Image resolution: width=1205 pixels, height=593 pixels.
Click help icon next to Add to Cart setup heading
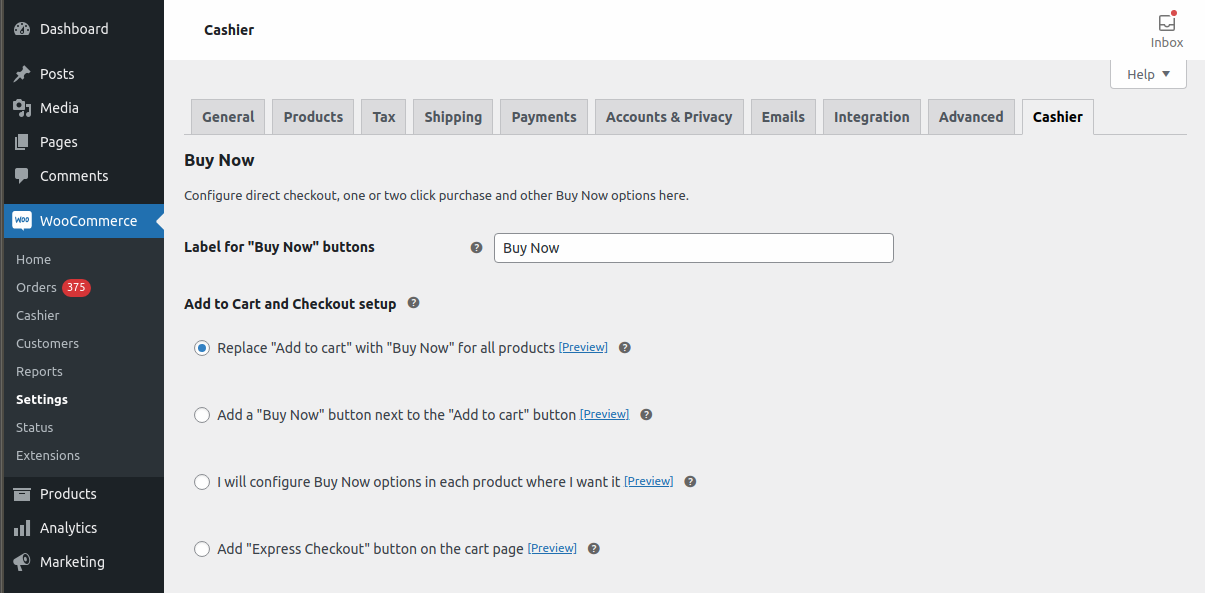tap(414, 303)
